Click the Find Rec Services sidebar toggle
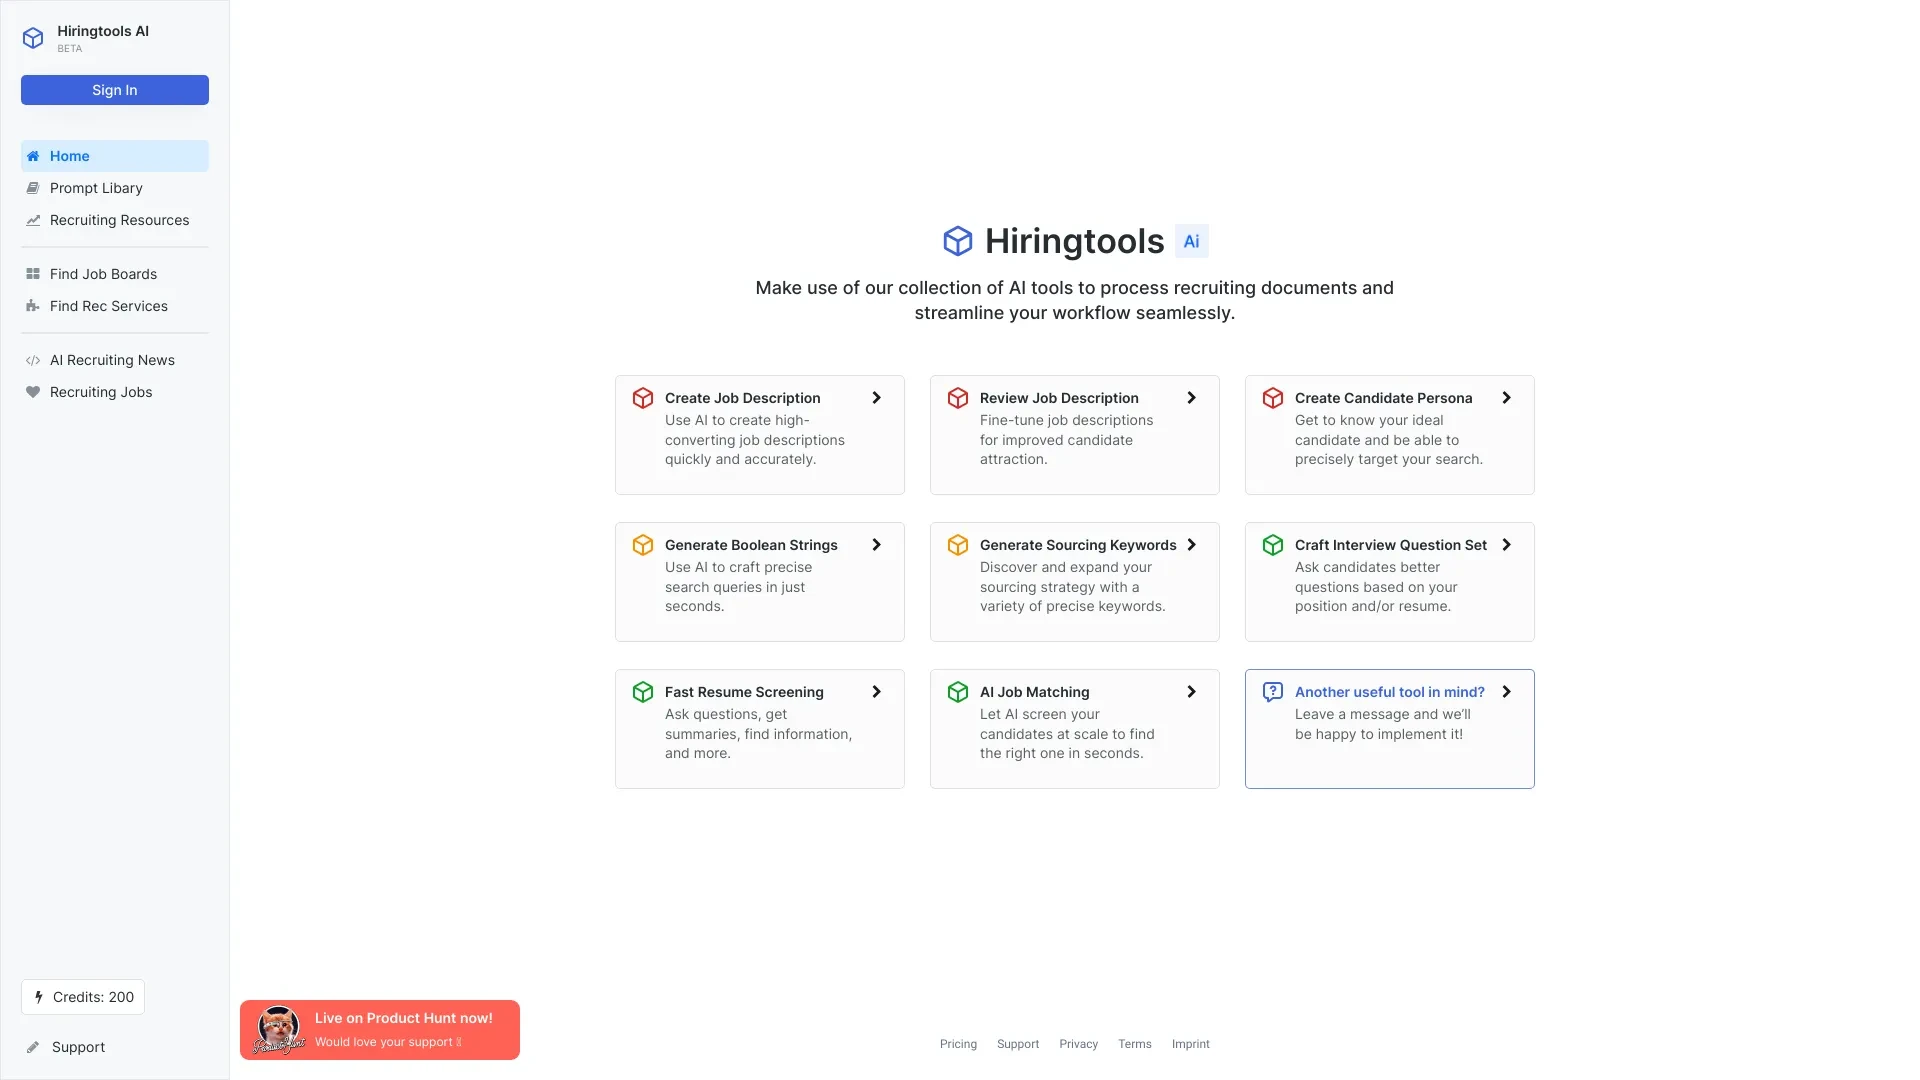Image resolution: width=1920 pixels, height=1080 pixels. click(108, 306)
